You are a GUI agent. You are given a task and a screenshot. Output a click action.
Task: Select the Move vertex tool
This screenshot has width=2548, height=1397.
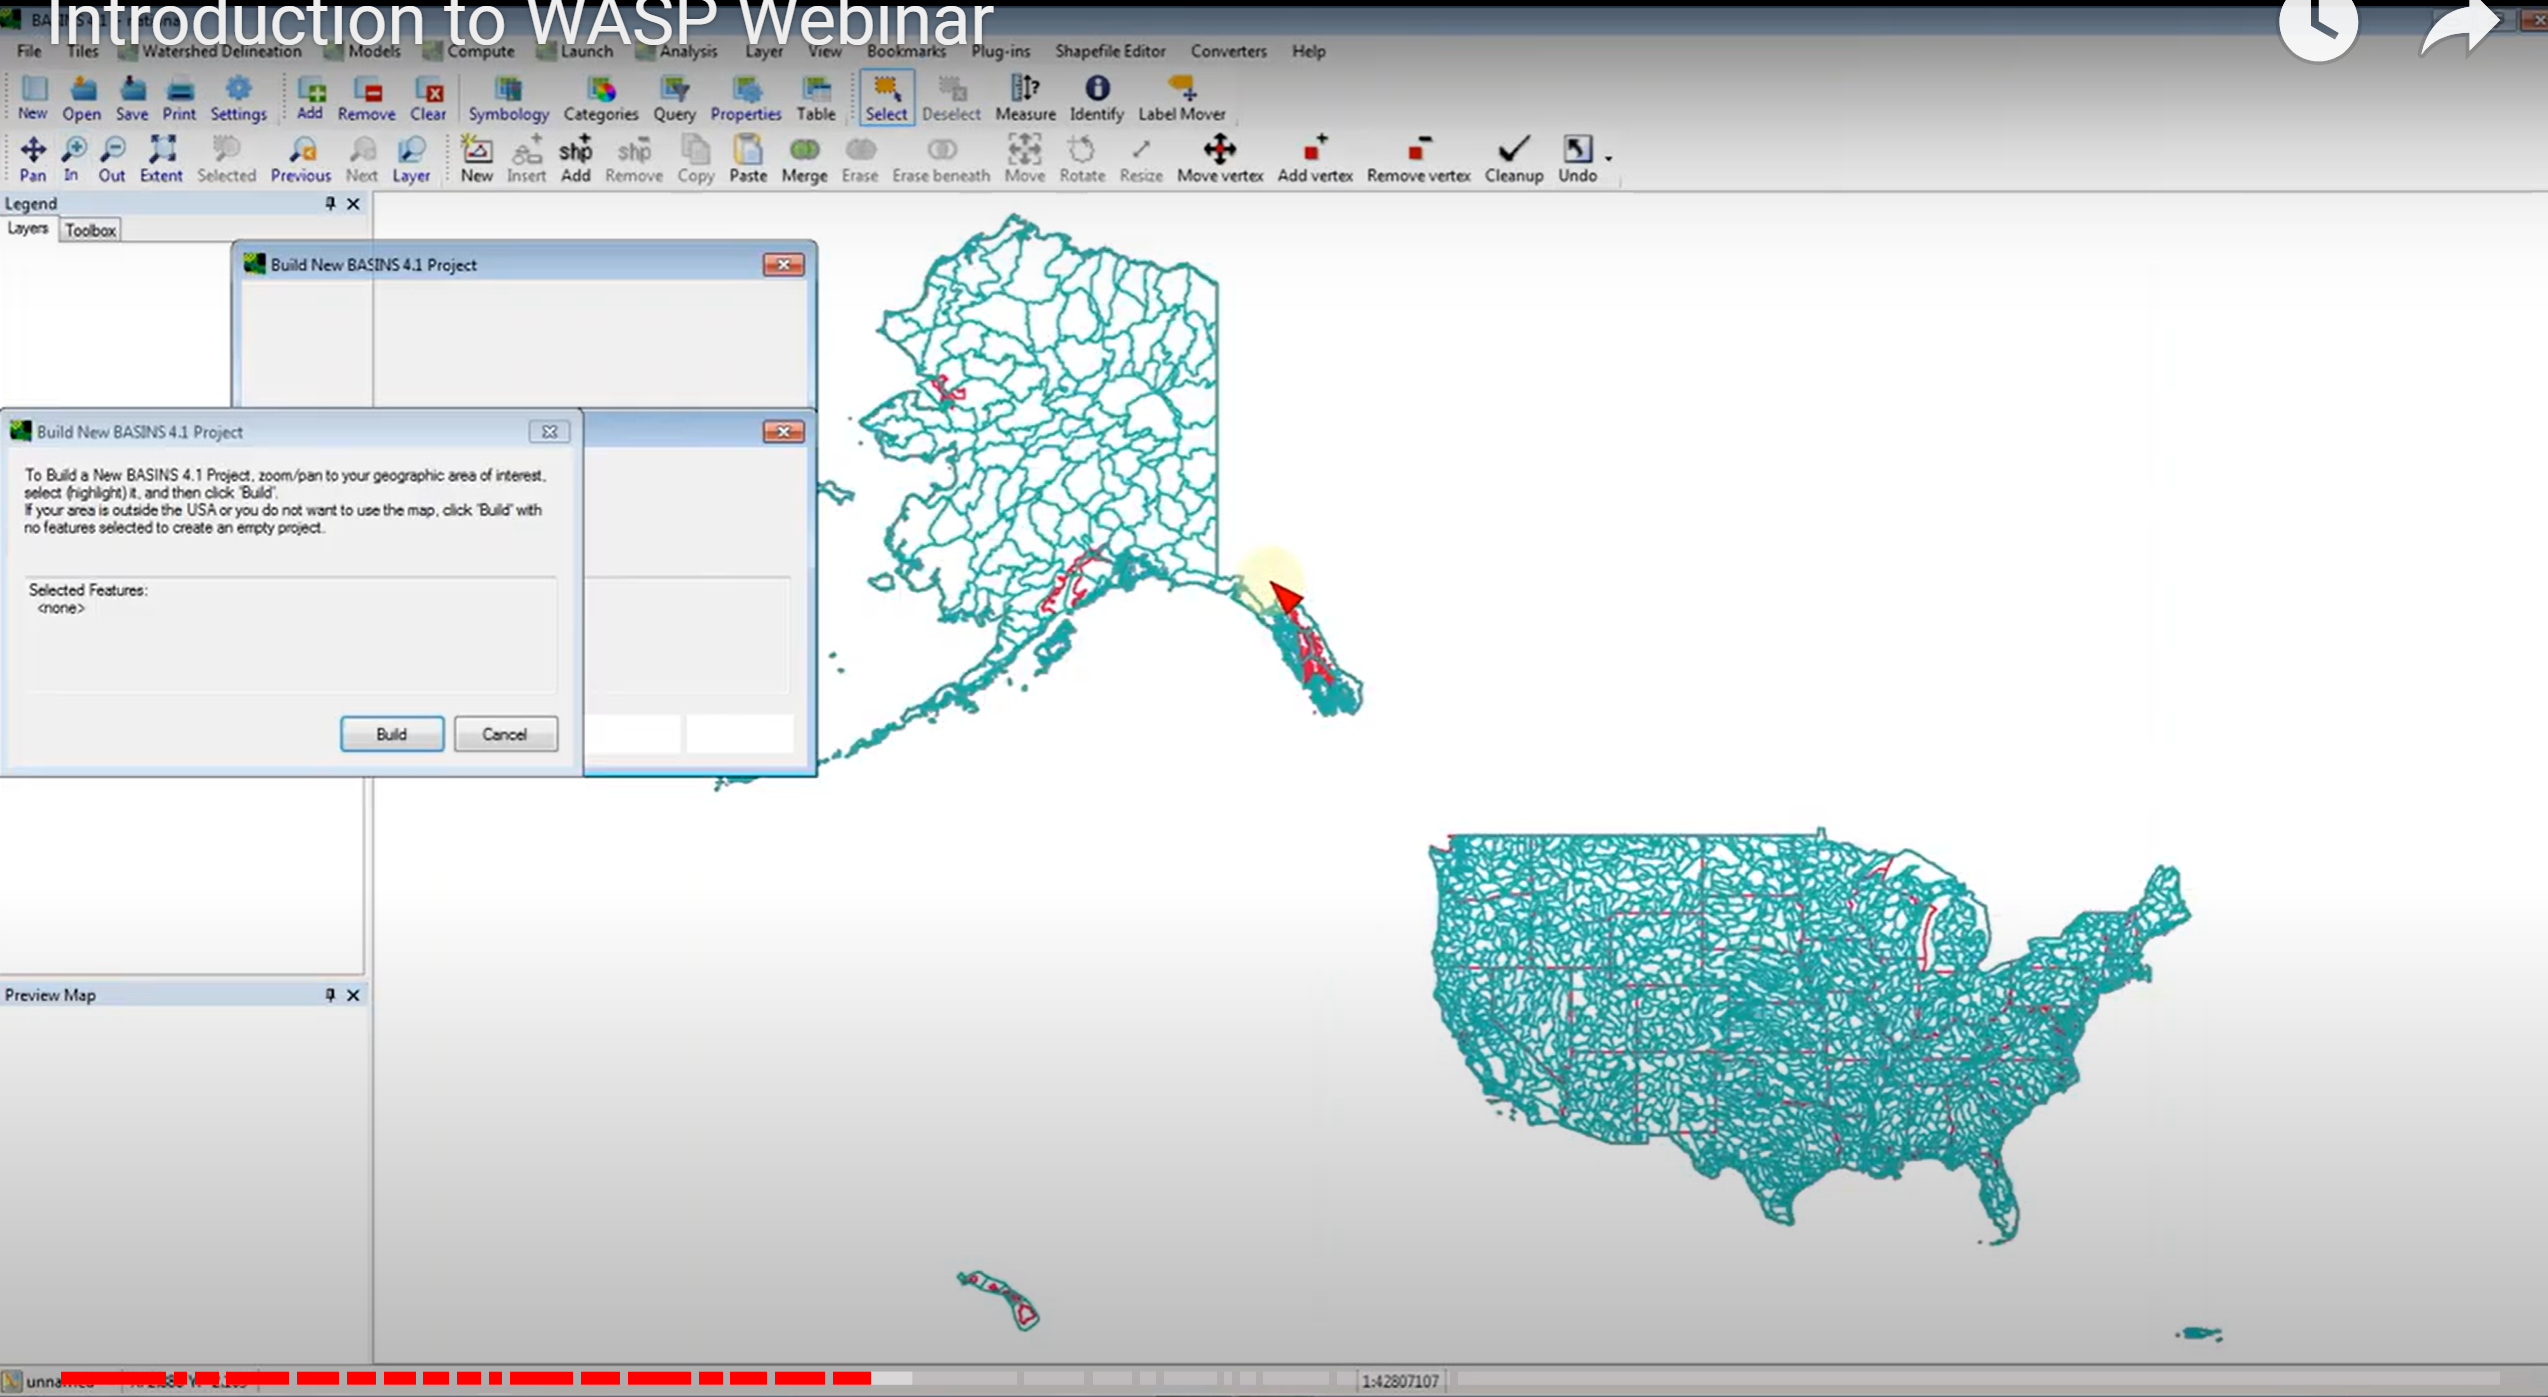click(1220, 159)
